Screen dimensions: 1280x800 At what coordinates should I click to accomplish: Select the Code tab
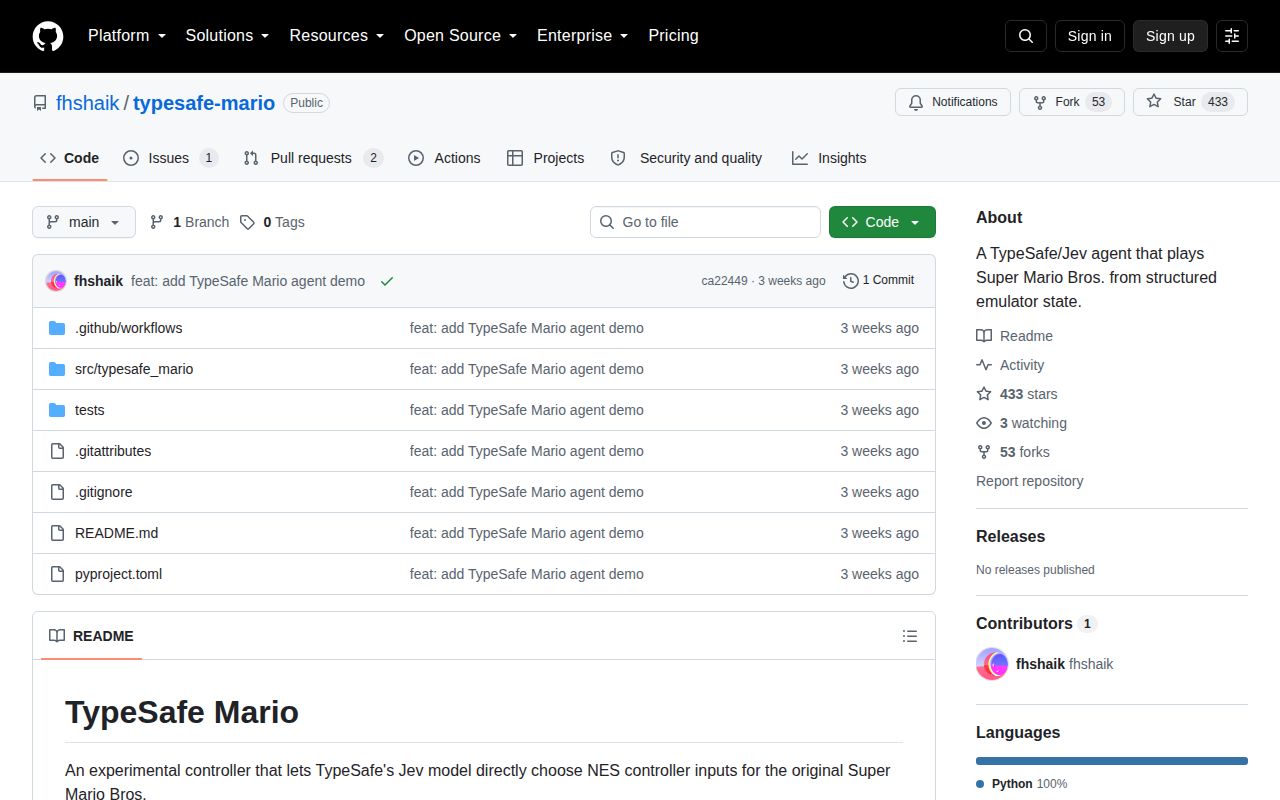click(70, 158)
